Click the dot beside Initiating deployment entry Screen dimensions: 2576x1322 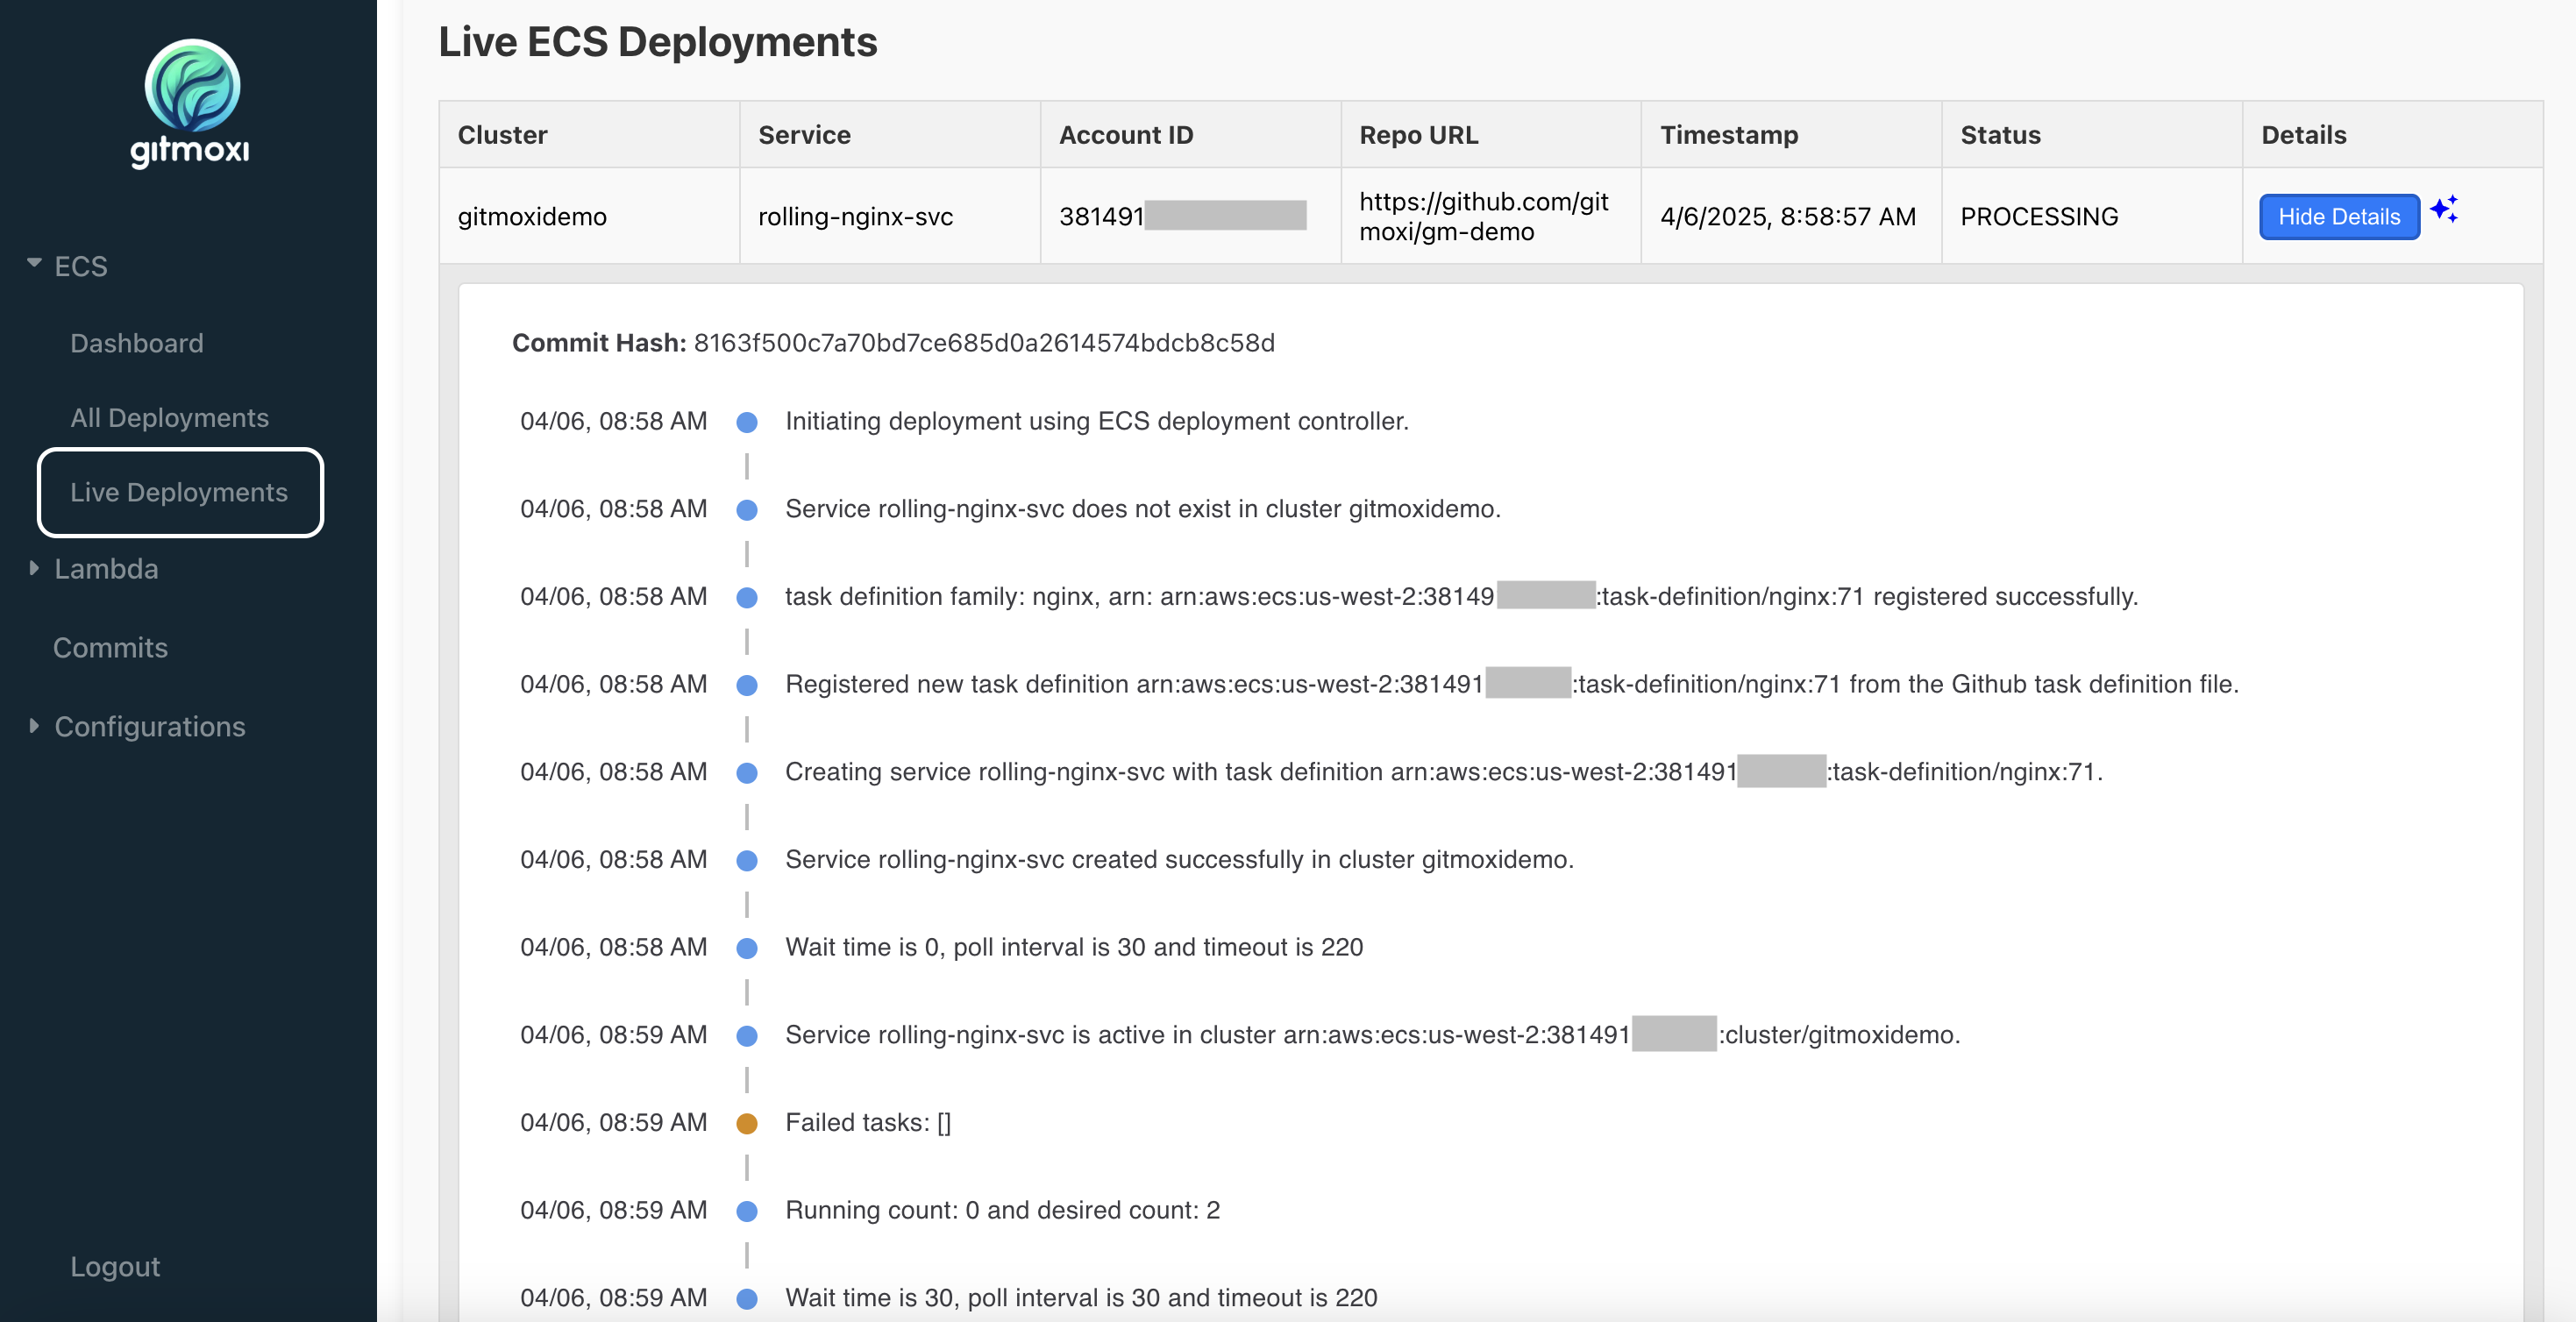coord(747,423)
